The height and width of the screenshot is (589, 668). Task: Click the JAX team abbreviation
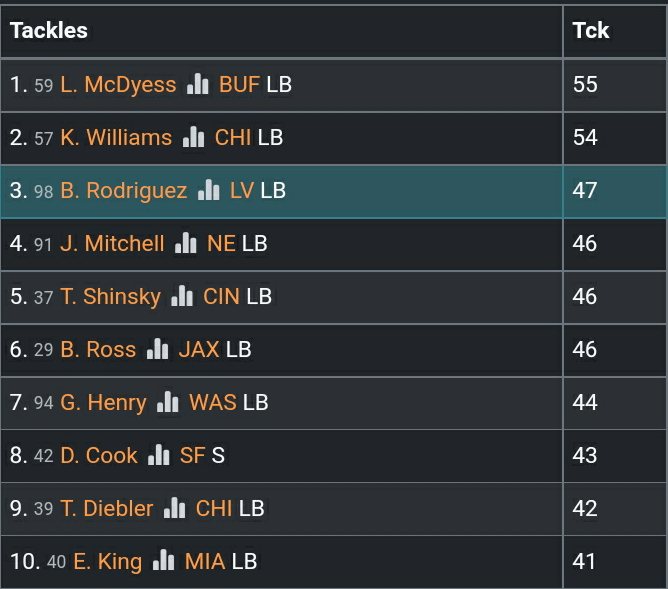coord(199,349)
